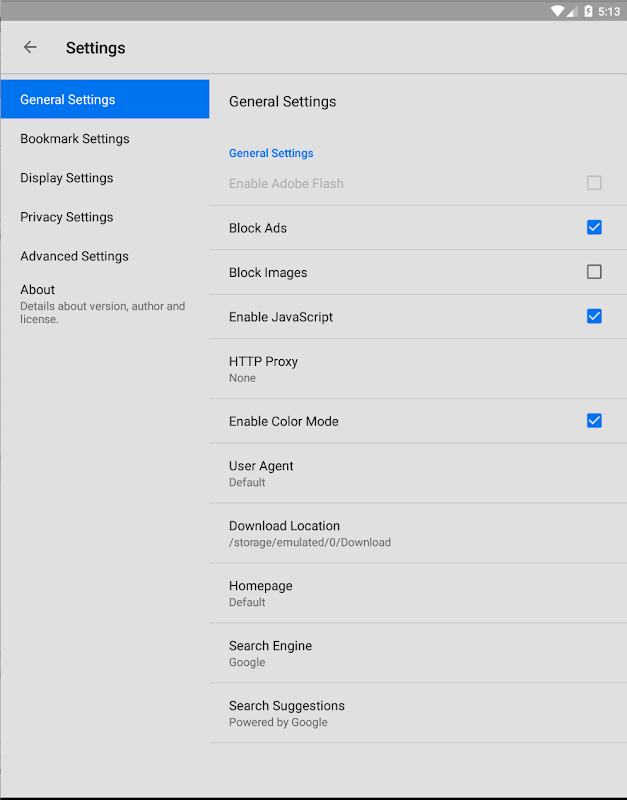Select General Settings in the sidebar
The width and height of the screenshot is (627, 800).
(104, 100)
